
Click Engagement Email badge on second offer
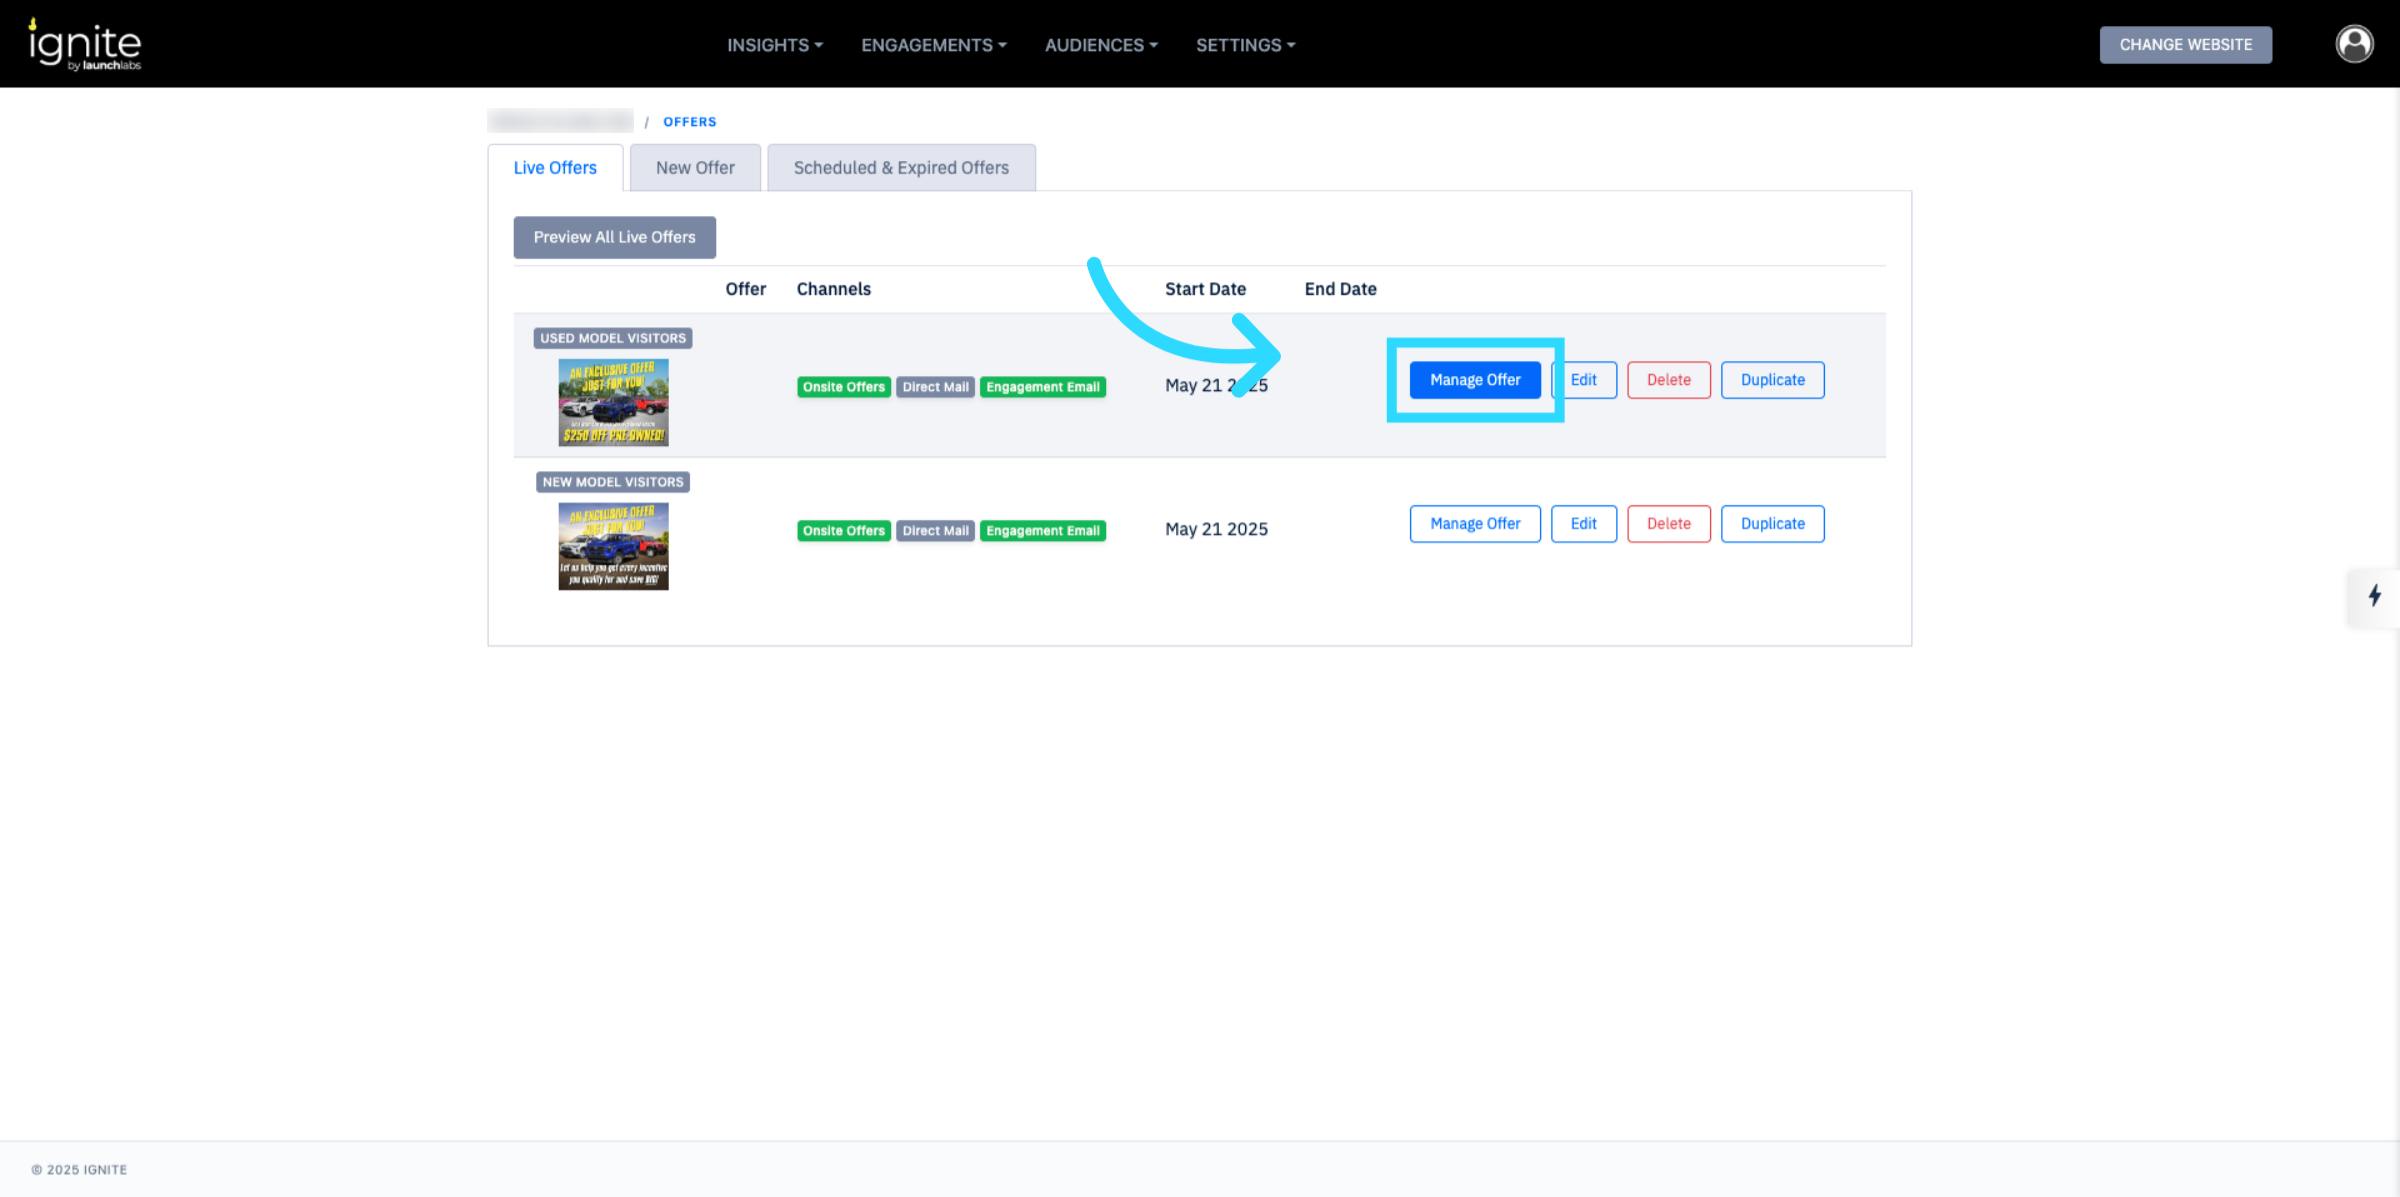pos(1042,531)
